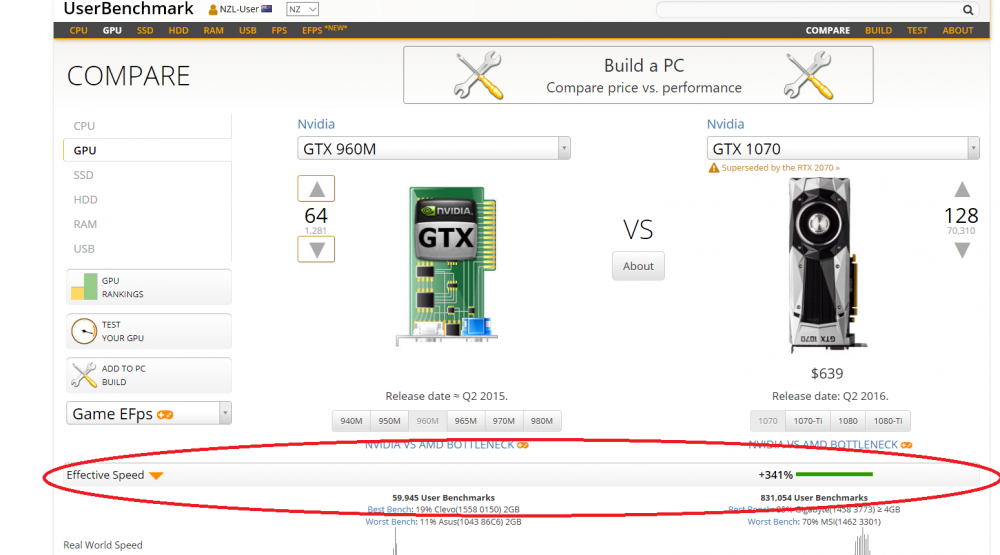Click the Real World Speed label

tap(103, 545)
